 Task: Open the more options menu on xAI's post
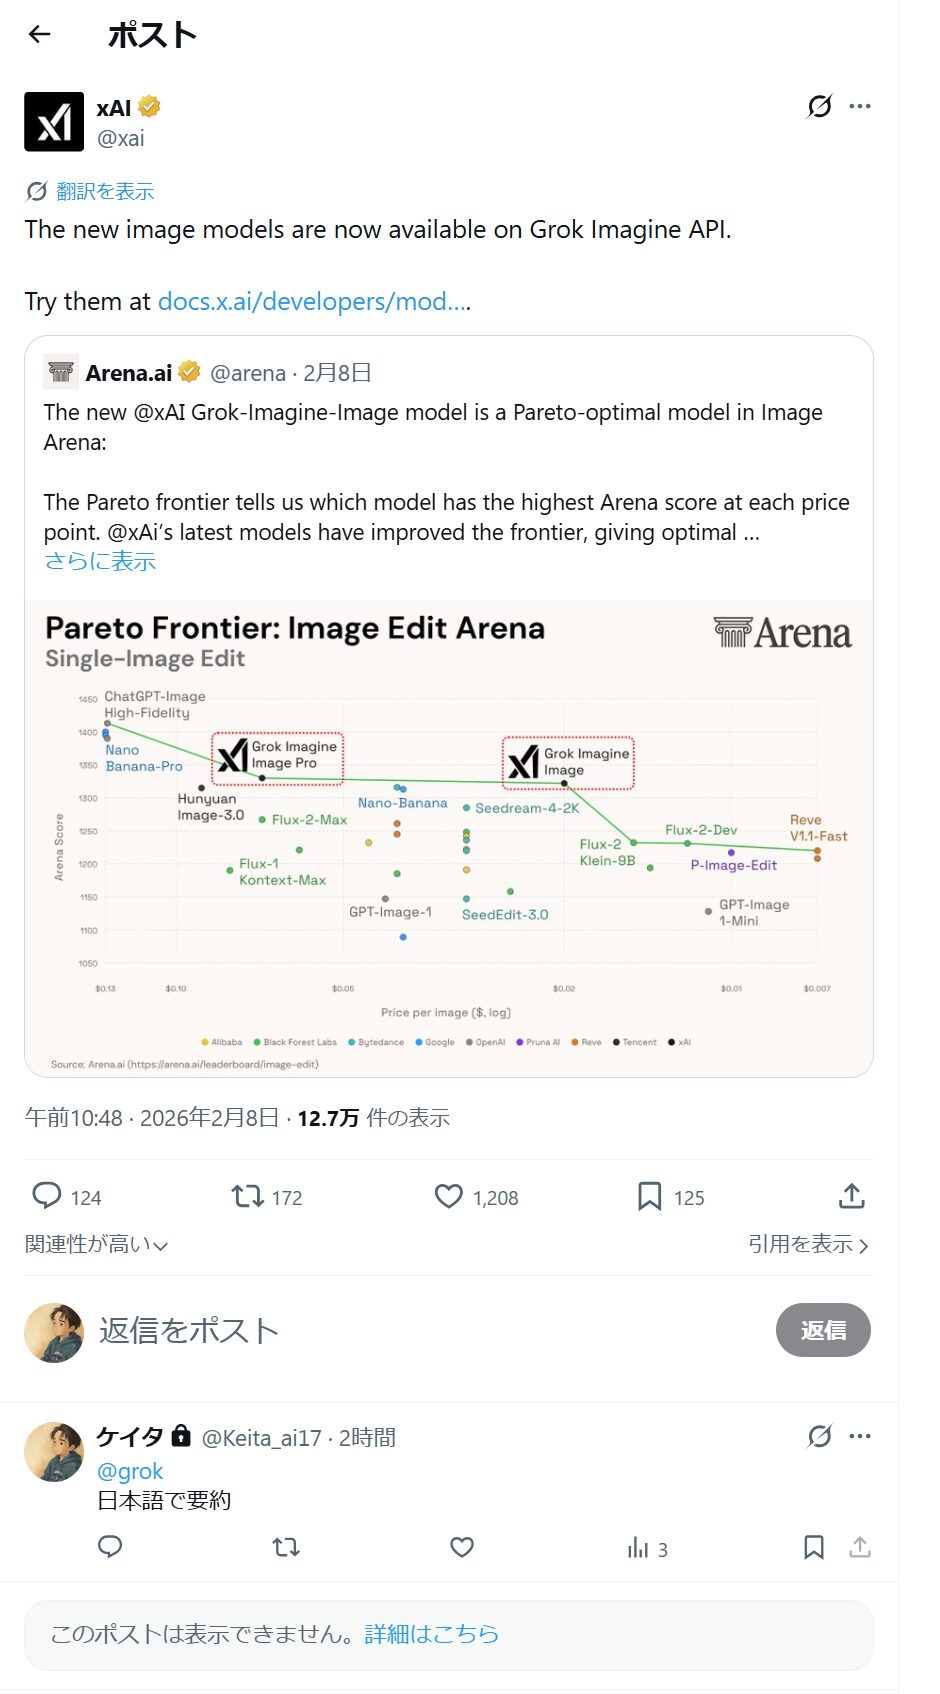click(860, 106)
